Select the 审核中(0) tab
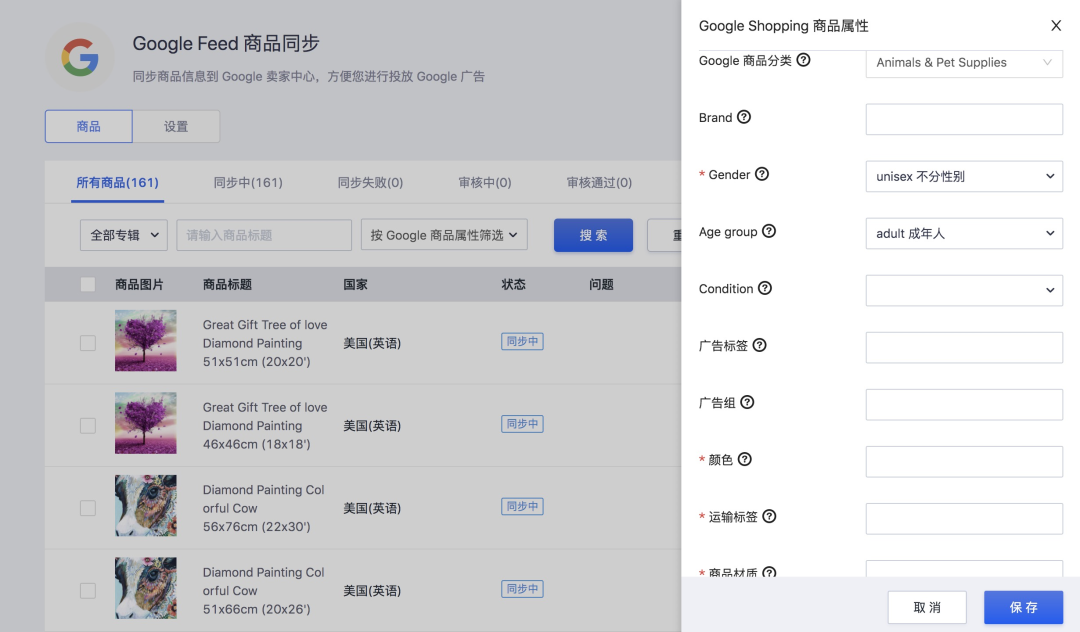 485,182
